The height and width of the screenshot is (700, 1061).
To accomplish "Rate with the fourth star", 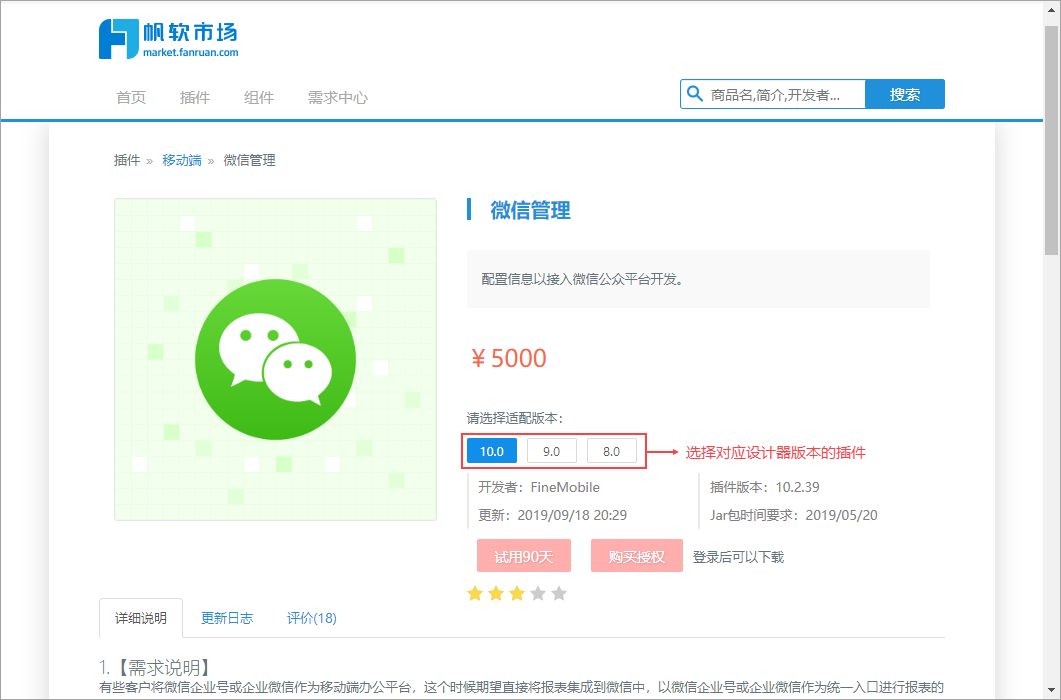I will tap(538, 594).
